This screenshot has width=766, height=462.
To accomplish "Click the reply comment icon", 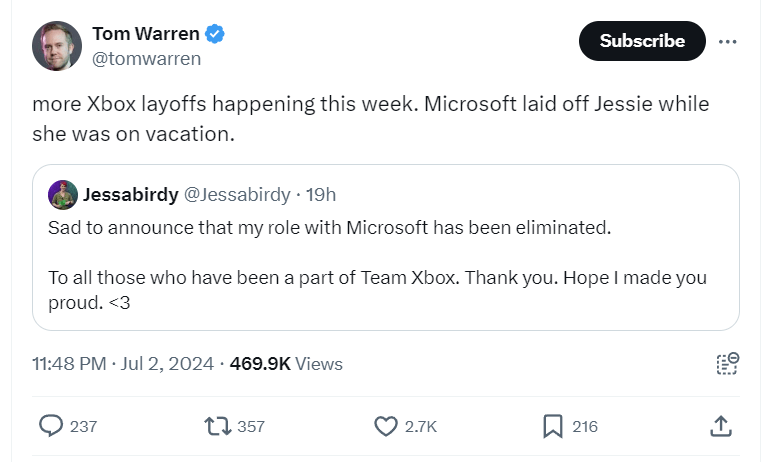I will pos(51,426).
